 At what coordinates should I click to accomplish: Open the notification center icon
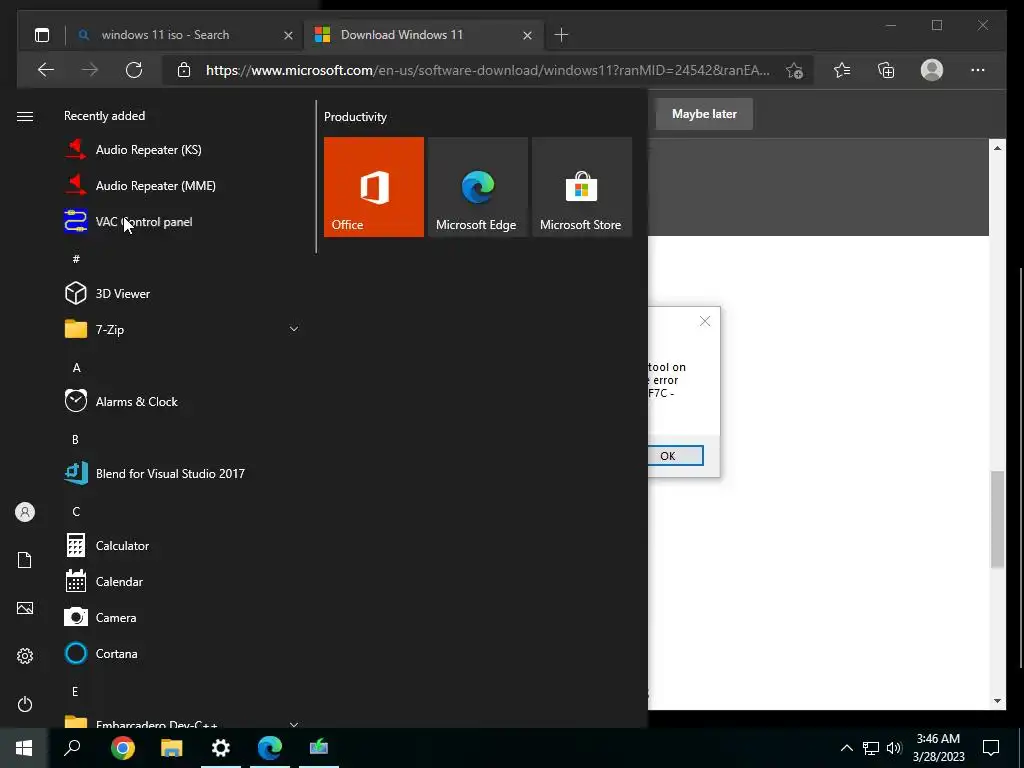pos(991,748)
